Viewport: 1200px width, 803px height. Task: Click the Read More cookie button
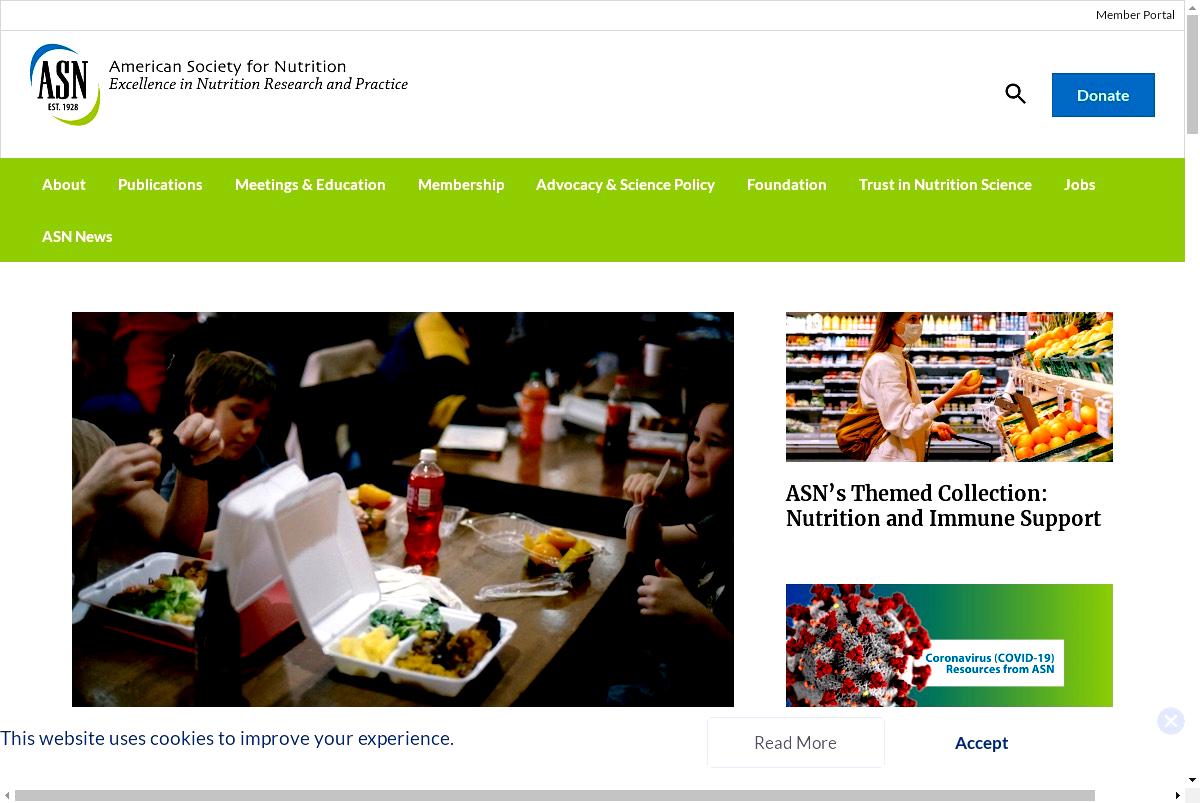(796, 743)
